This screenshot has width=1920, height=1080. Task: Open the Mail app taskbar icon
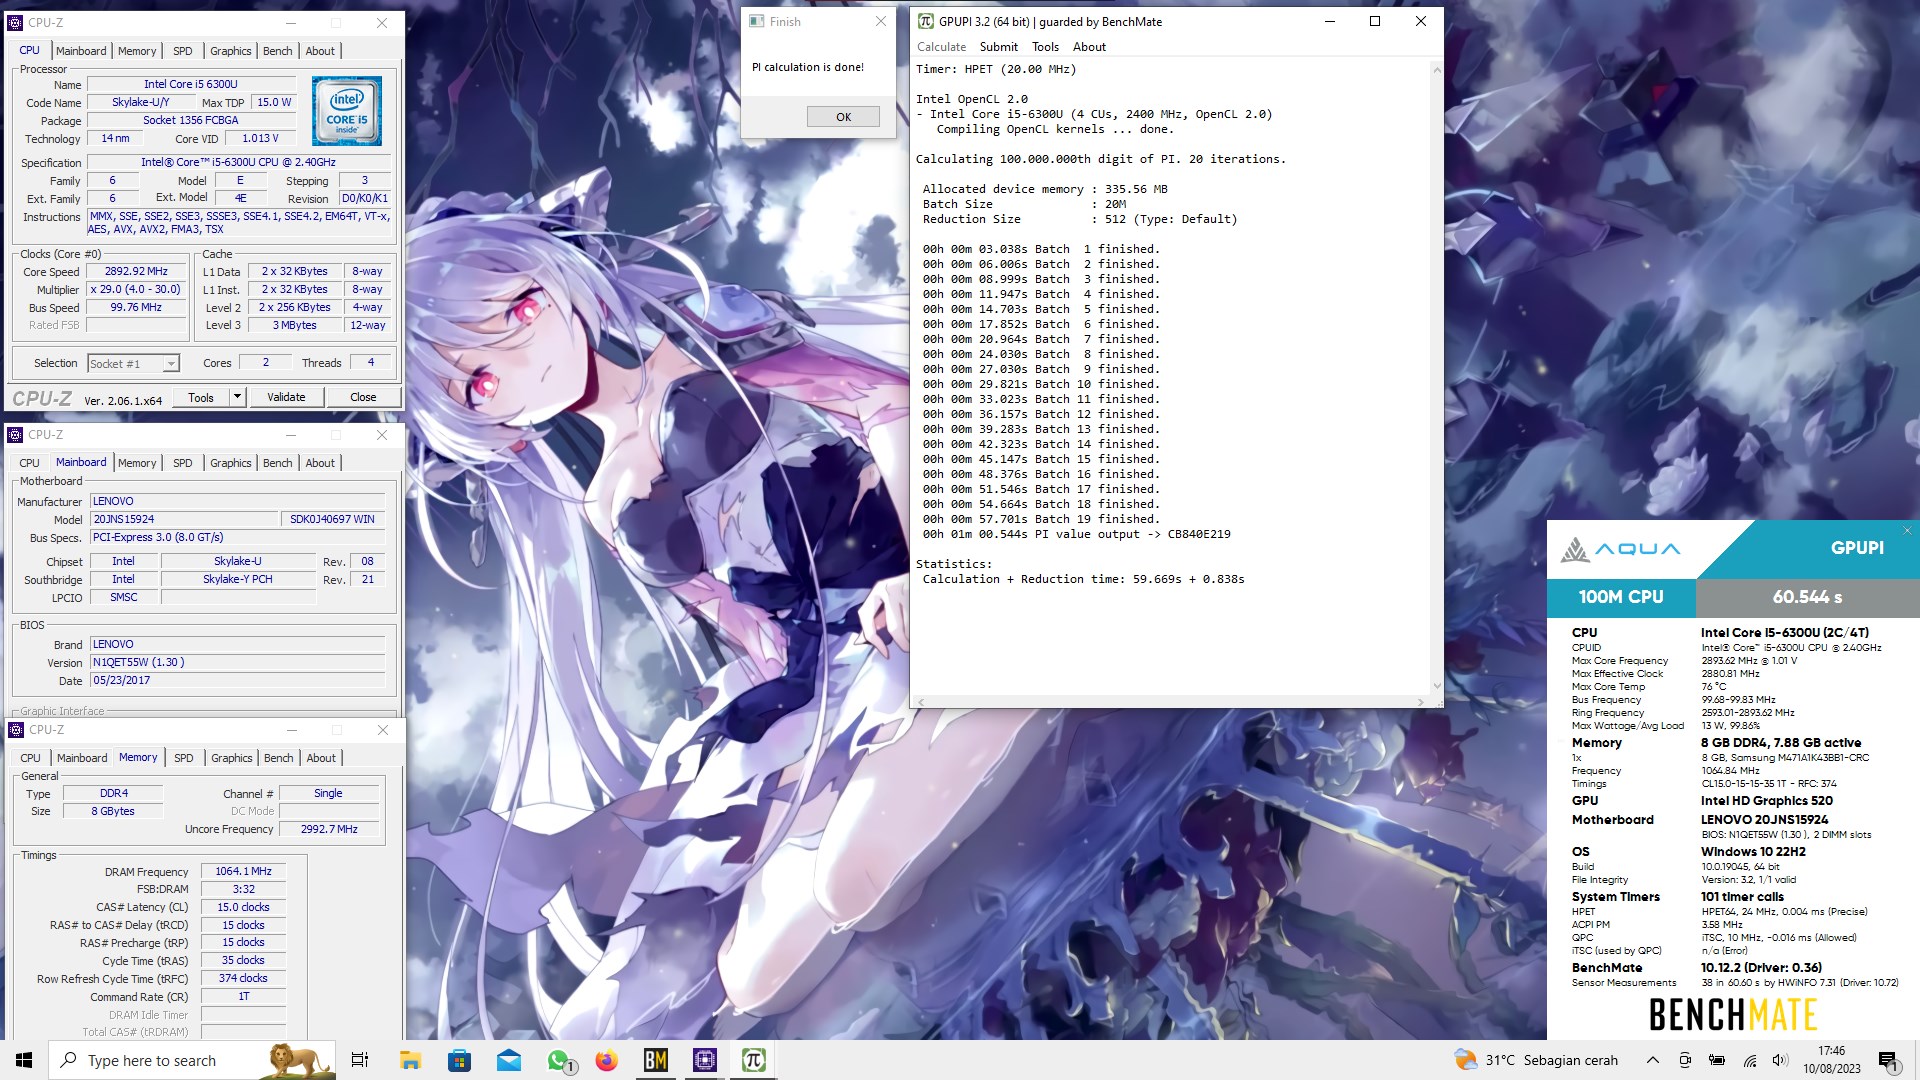[509, 1060]
